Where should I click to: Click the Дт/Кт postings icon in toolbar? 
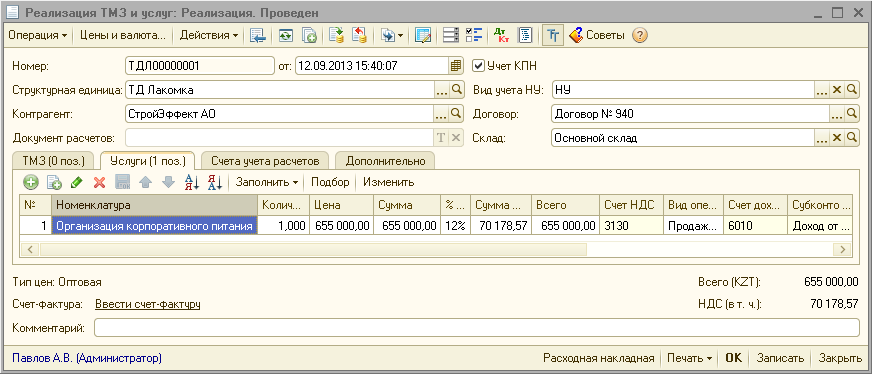click(501, 35)
